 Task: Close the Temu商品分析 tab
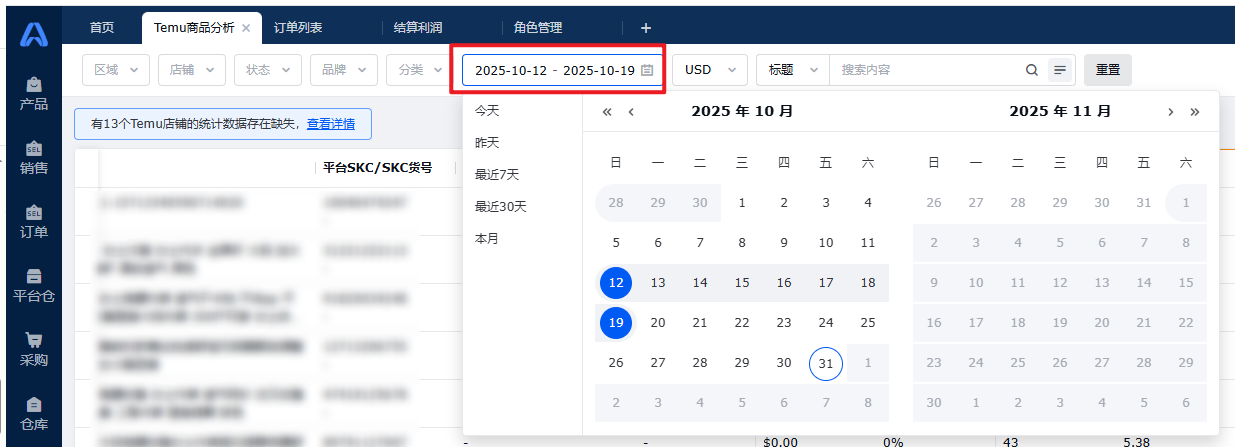(246, 28)
